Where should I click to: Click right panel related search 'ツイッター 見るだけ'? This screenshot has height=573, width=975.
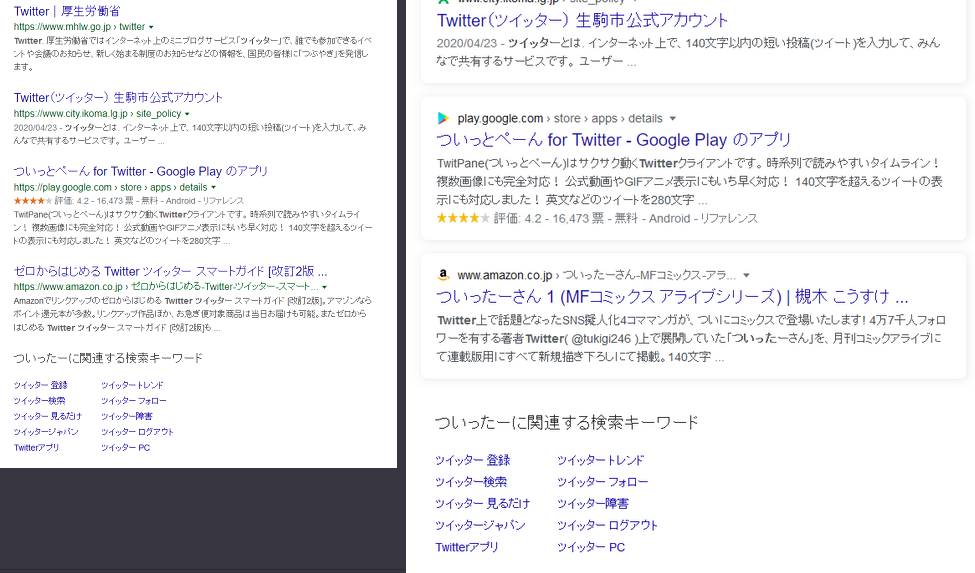point(483,504)
